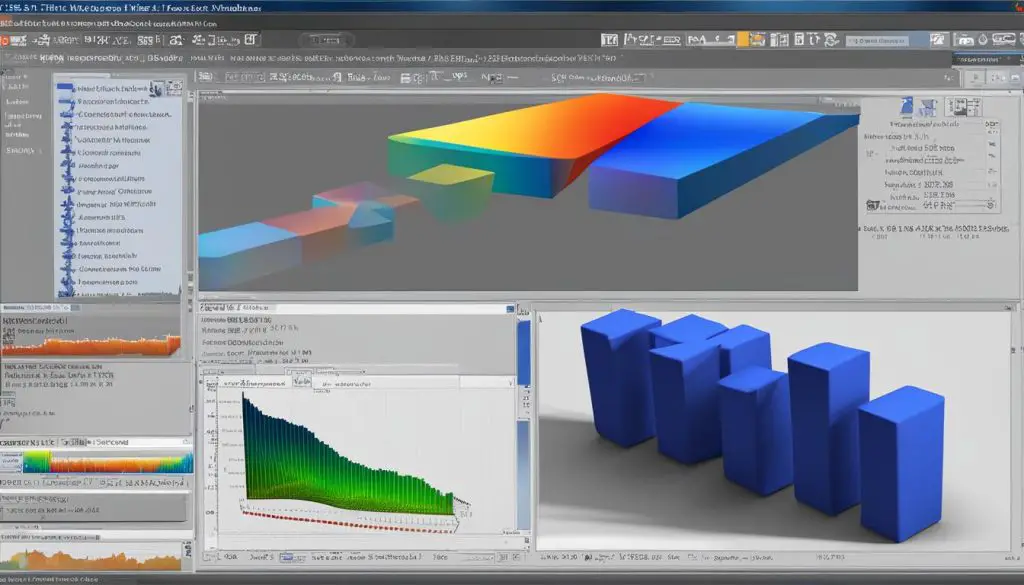The width and height of the screenshot is (1024, 585).
Task: Click the orange highlighted icon in top toolbar
Action: coord(743,40)
